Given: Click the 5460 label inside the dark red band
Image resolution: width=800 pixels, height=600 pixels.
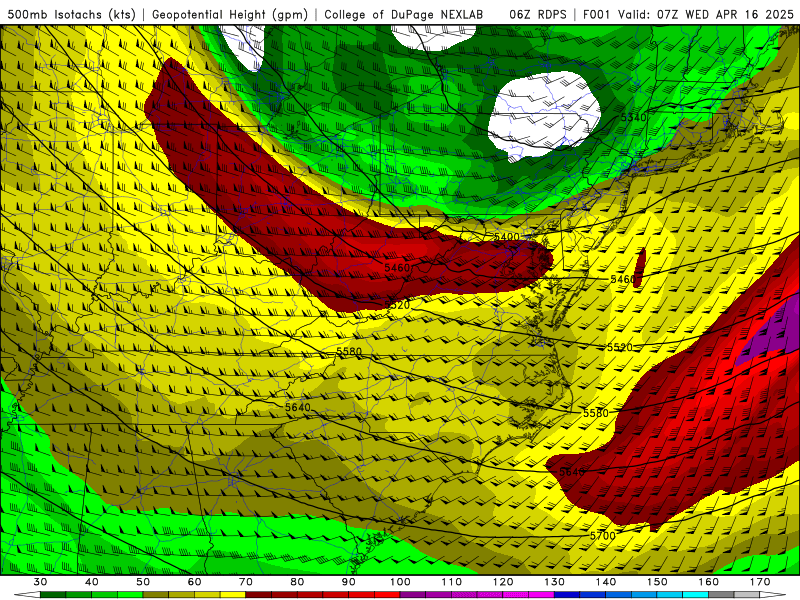Looking at the screenshot, I should pos(397,268).
